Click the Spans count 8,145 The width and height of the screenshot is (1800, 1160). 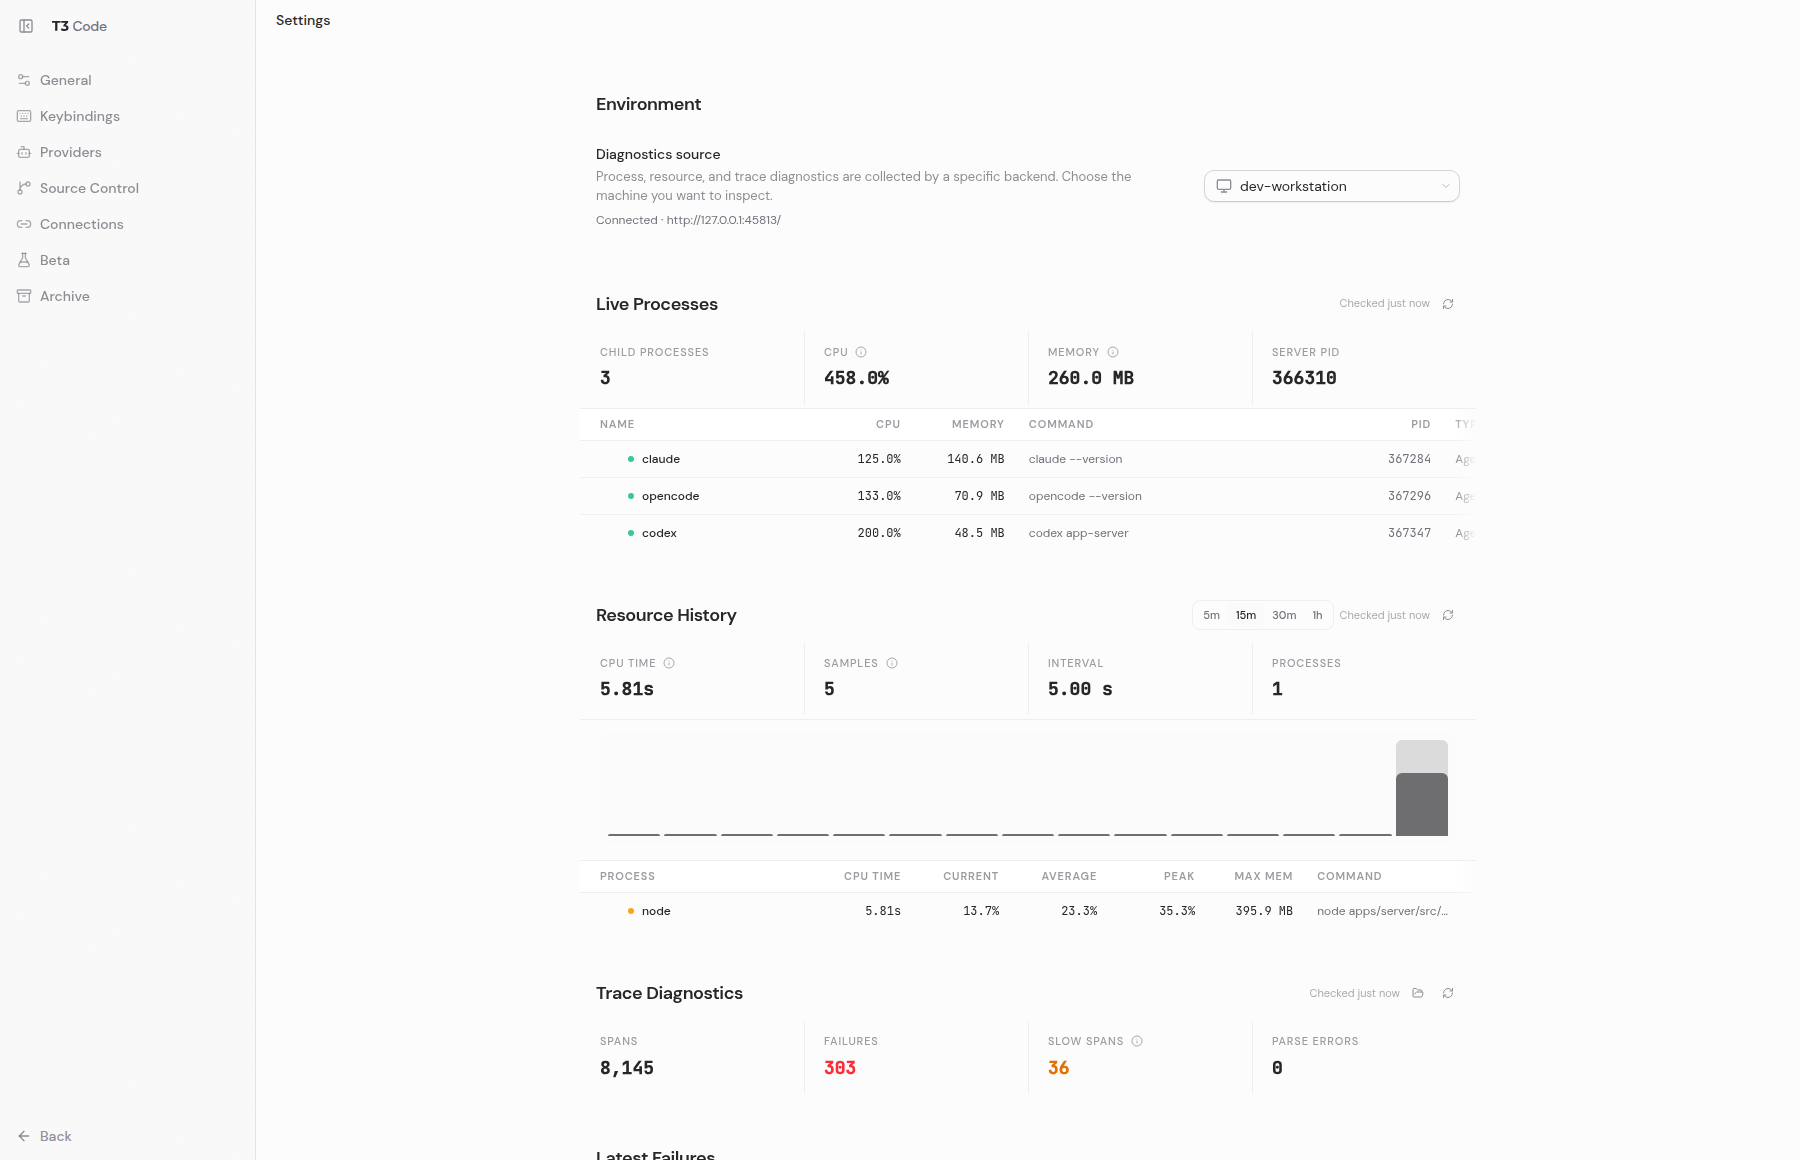(627, 1068)
